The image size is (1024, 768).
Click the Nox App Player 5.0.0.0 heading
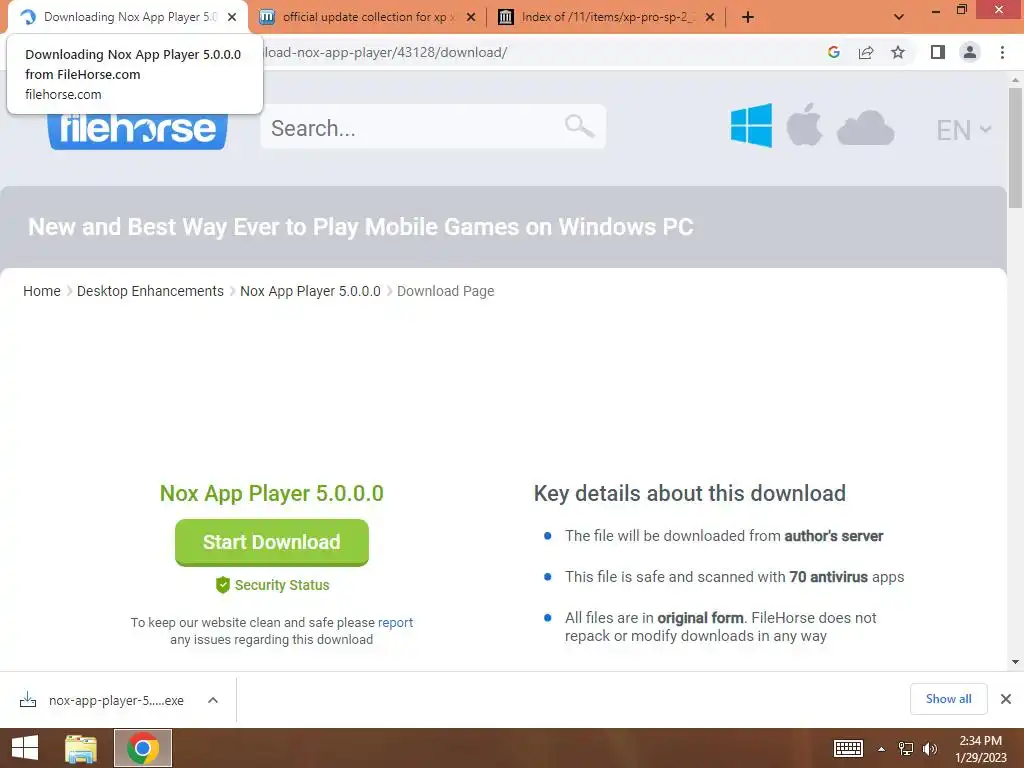click(272, 493)
